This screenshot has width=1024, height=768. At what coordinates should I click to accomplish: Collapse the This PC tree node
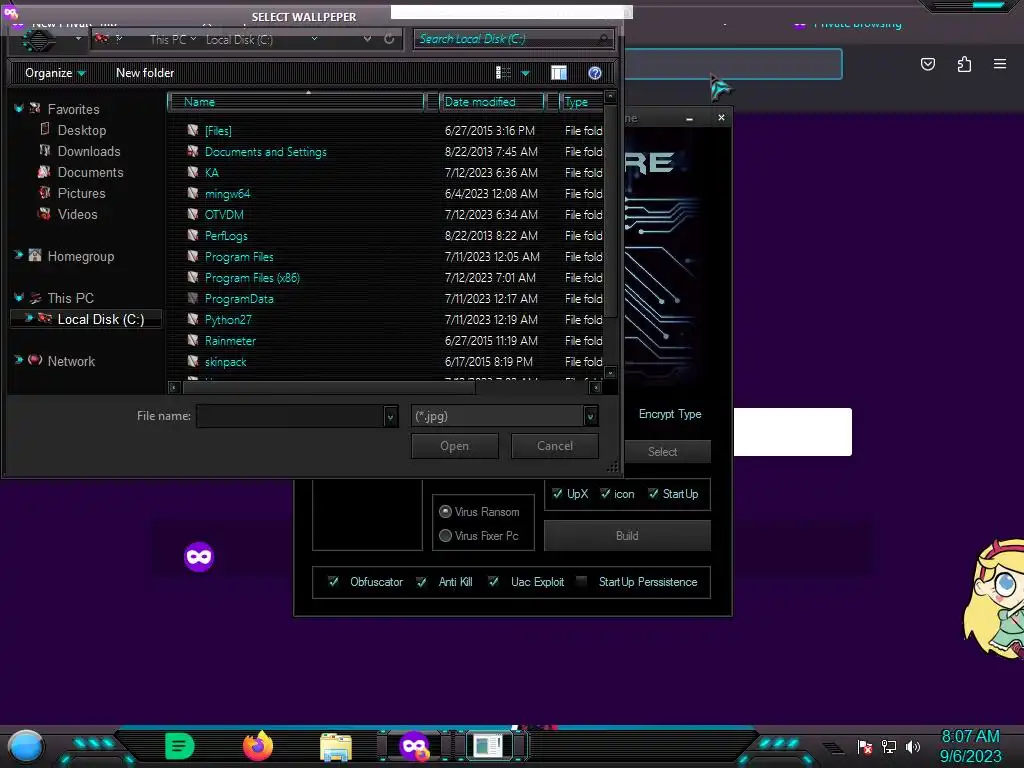coord(18,298)
